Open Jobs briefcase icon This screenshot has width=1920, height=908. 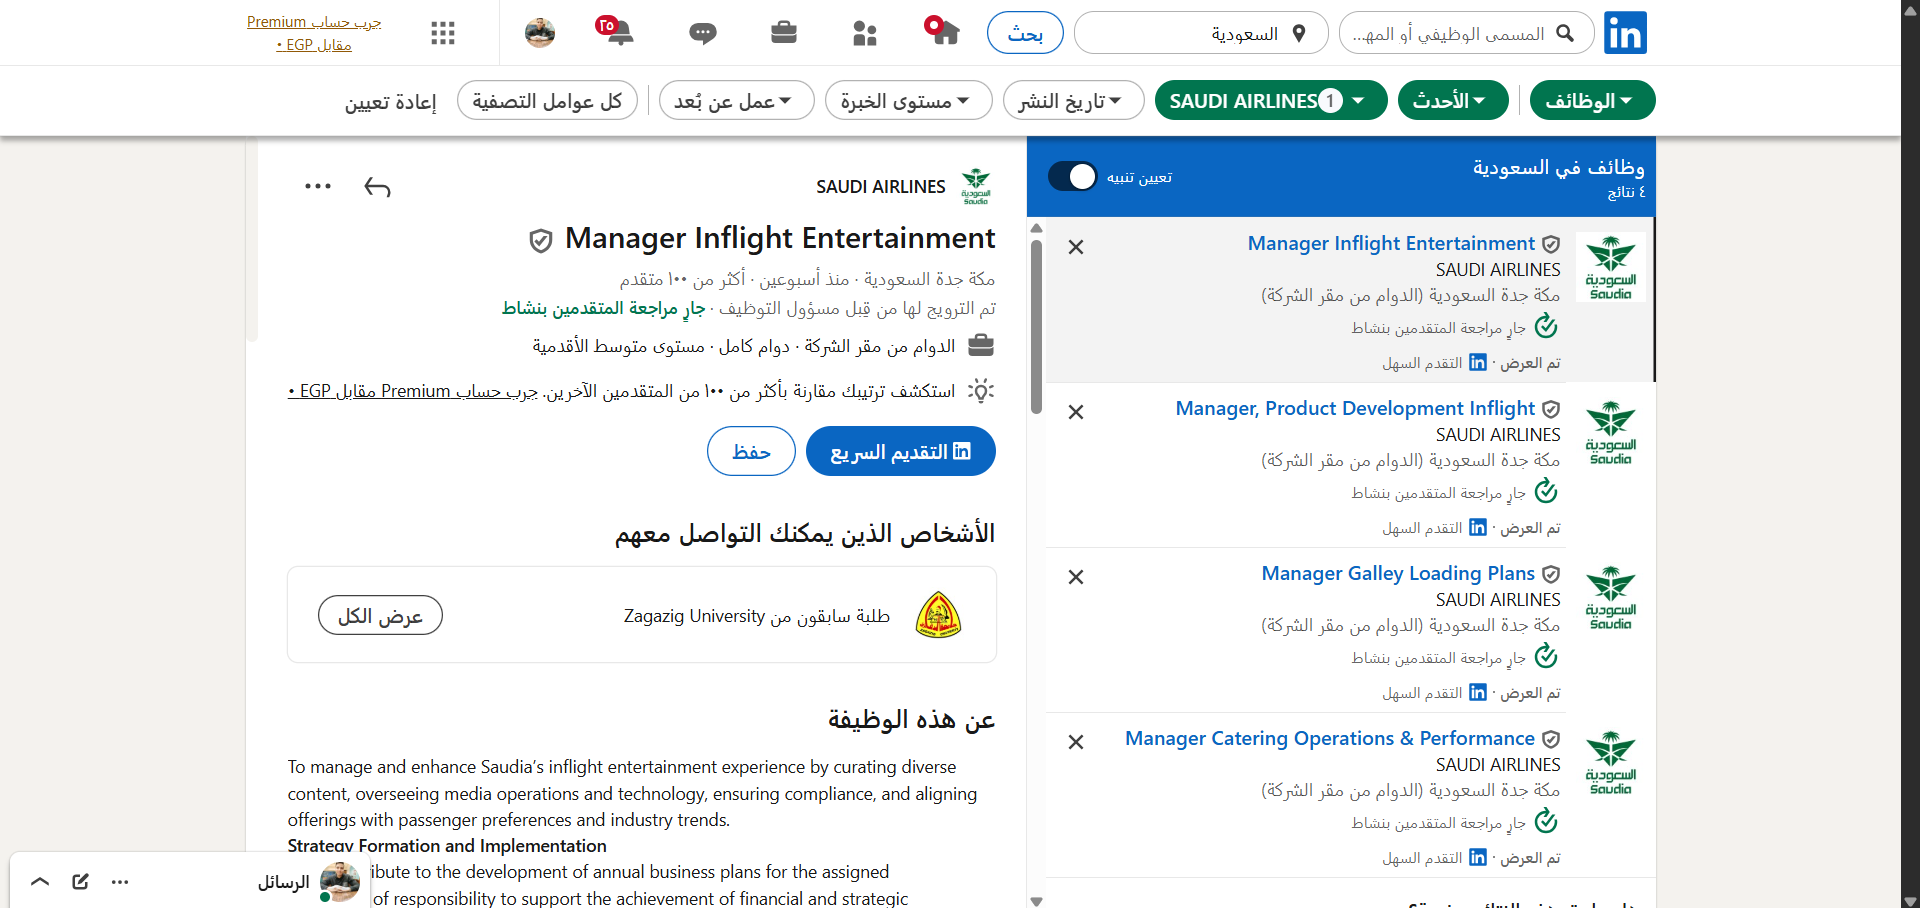(784, 33)
